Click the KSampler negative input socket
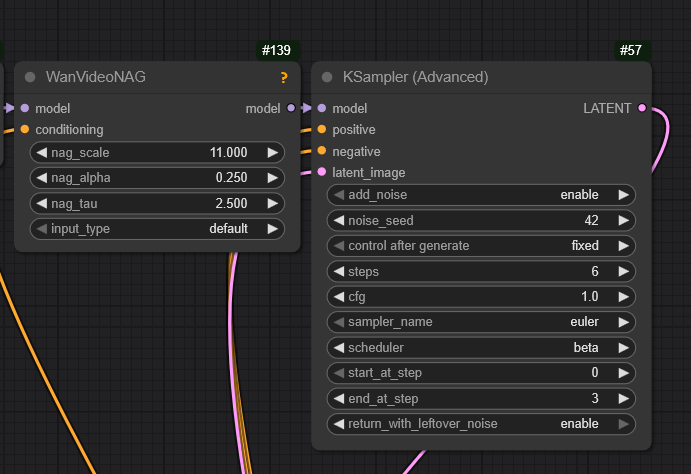Viewport: 691px width, 474px height. (322, 151)
